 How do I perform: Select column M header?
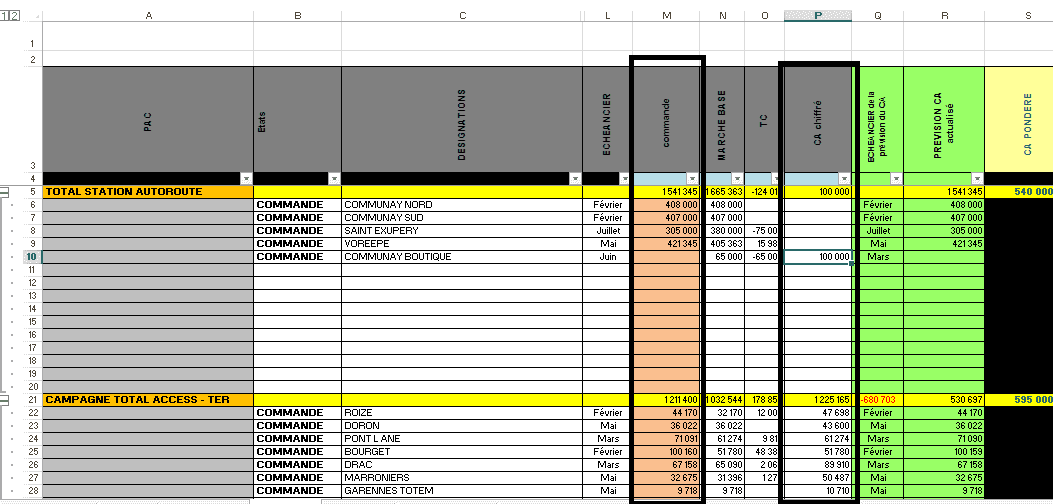pyautogui.click(x=666, y=16)
